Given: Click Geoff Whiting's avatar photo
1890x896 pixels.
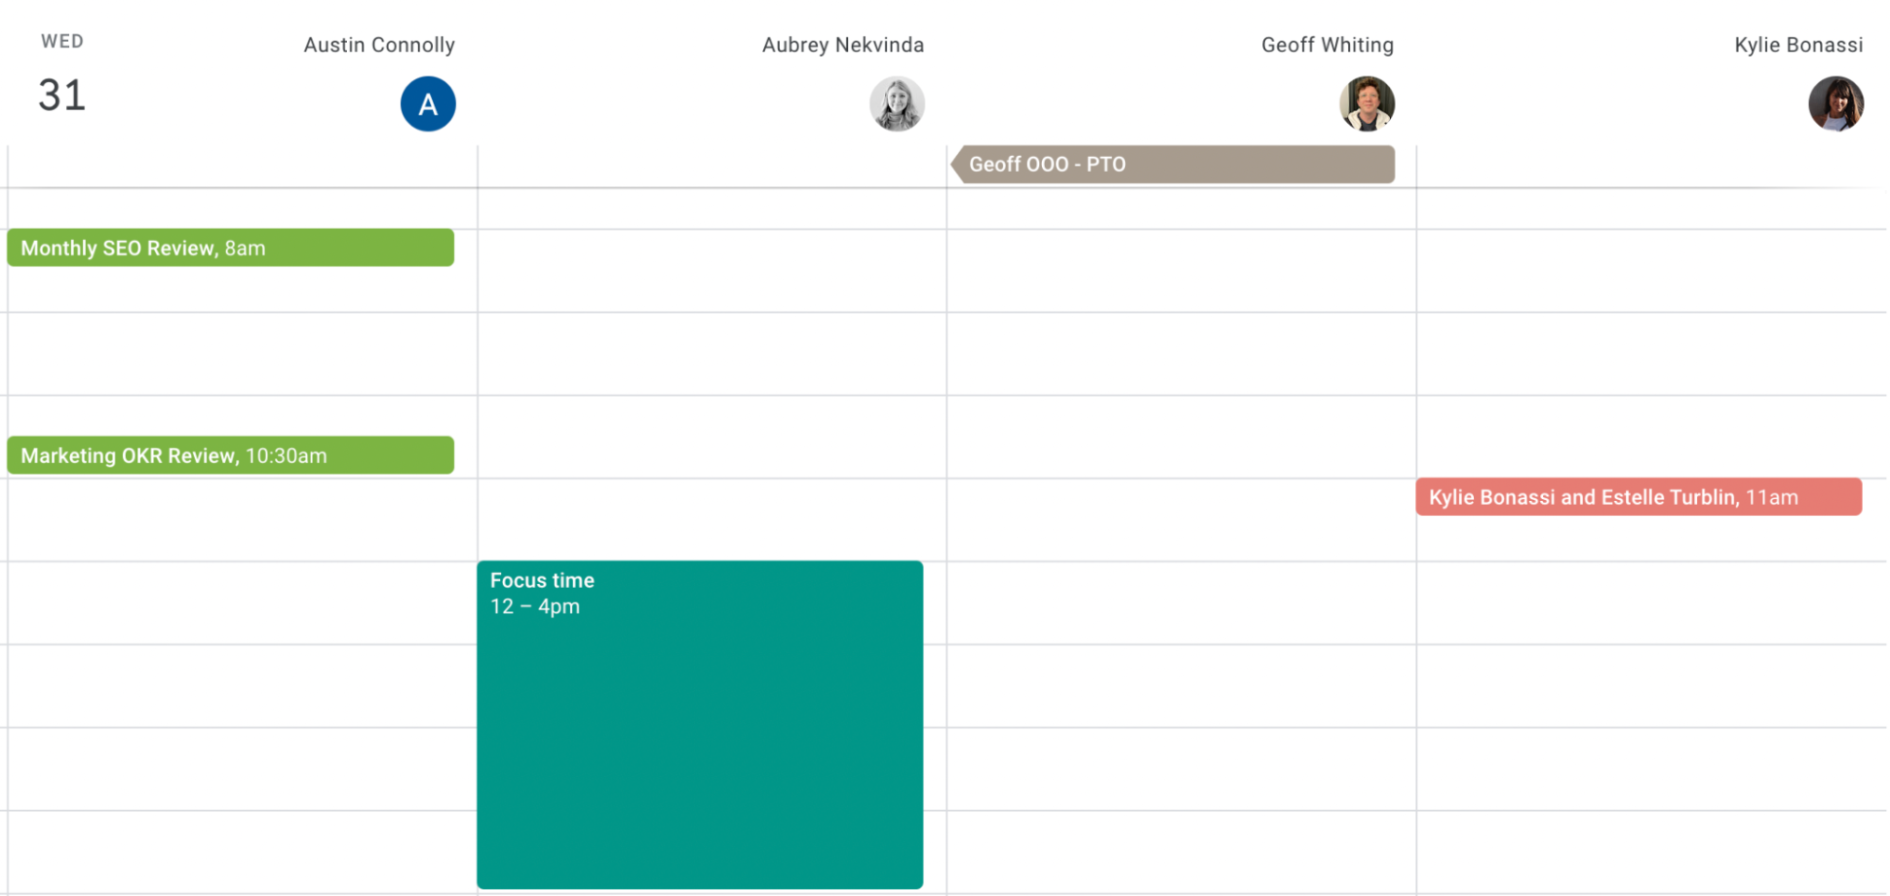Looking at the screenshot, I should click(x=1366, y=104).
